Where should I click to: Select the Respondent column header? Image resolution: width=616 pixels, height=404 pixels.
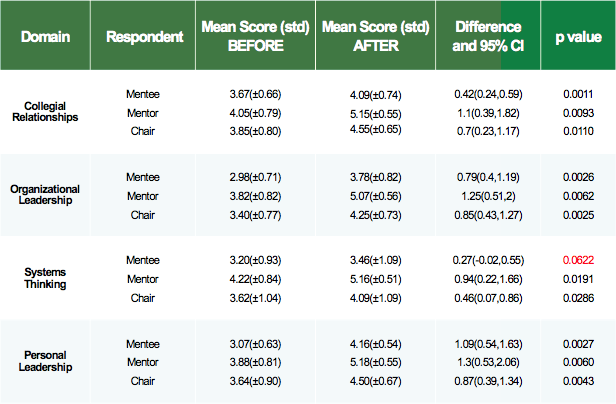click(143, 37)
